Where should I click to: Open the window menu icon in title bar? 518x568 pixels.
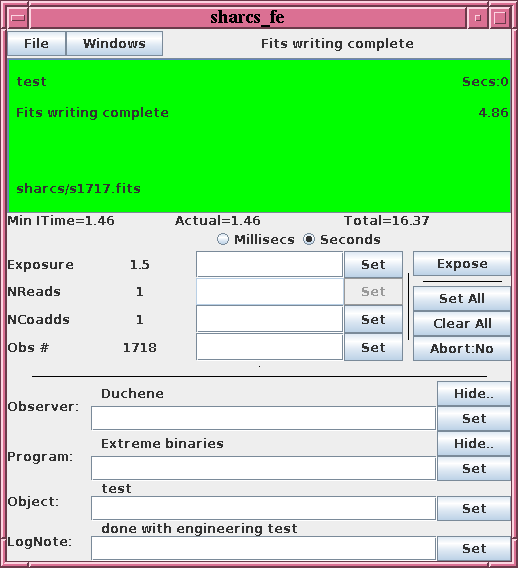point(18,17)
